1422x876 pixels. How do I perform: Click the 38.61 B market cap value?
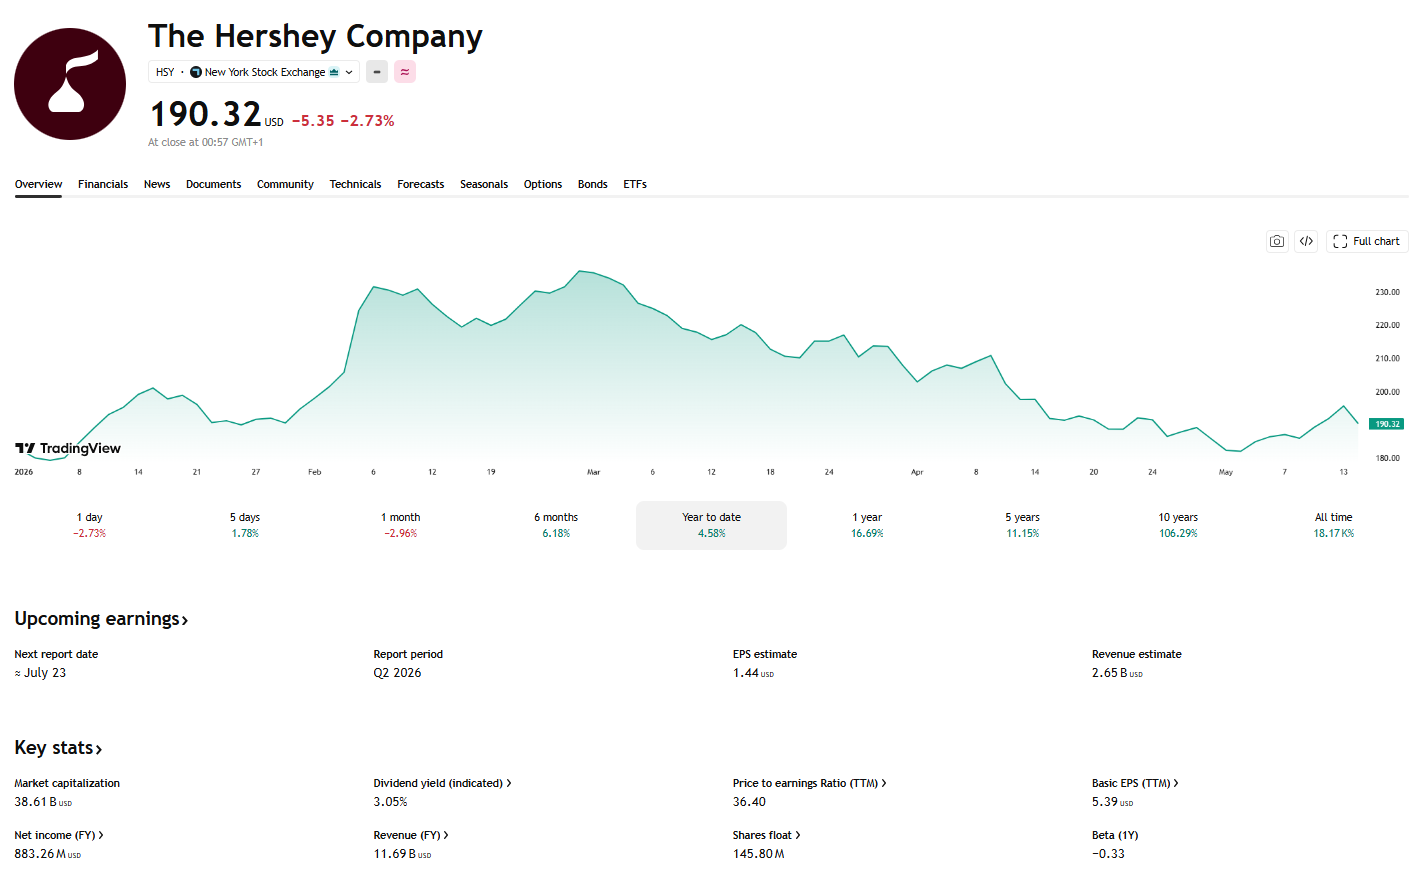(x=43, y=802)
